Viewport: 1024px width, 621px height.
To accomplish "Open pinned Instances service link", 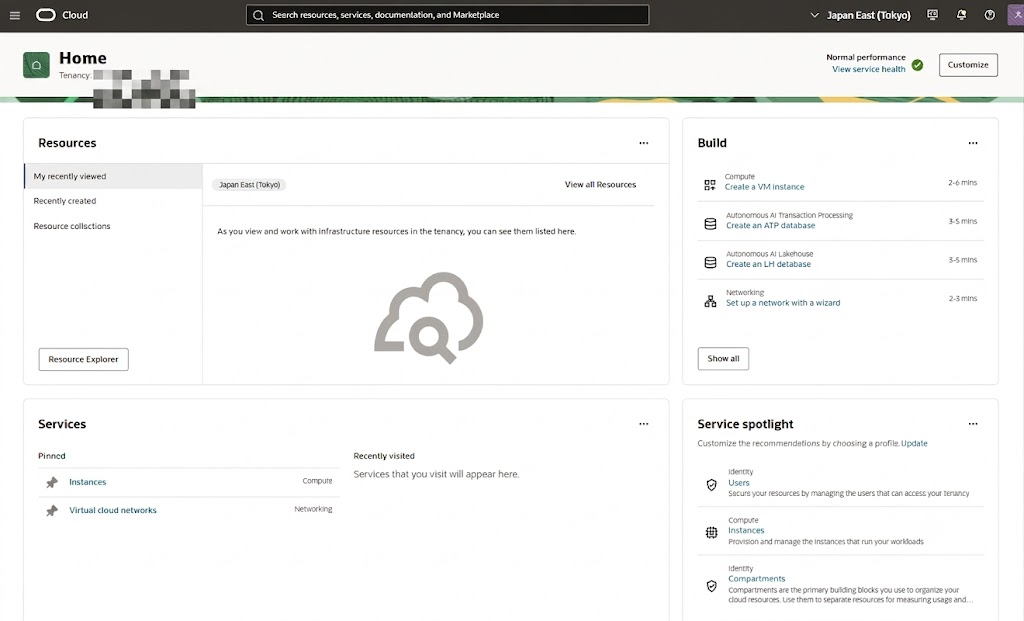I will point(88,482).
